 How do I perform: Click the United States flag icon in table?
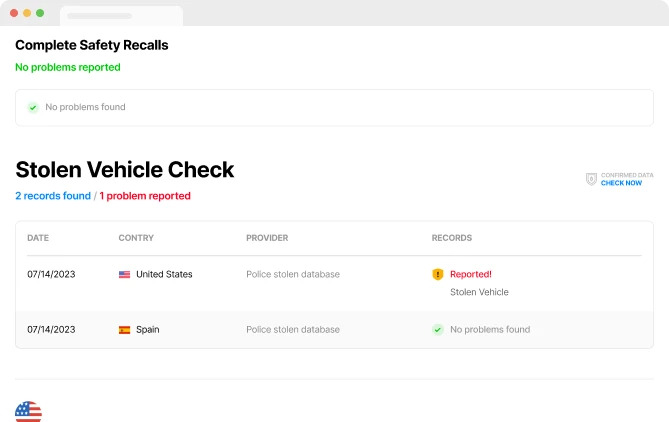124,274
